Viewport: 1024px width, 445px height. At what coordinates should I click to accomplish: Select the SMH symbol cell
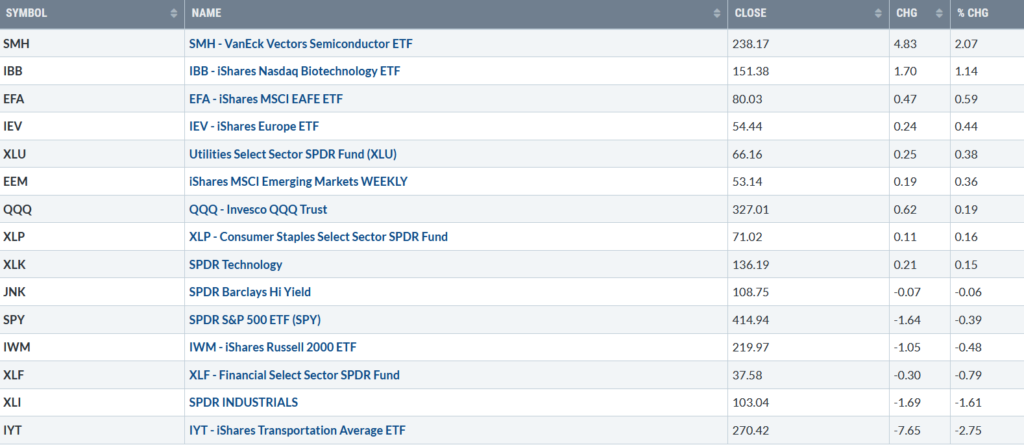point(92,43)
